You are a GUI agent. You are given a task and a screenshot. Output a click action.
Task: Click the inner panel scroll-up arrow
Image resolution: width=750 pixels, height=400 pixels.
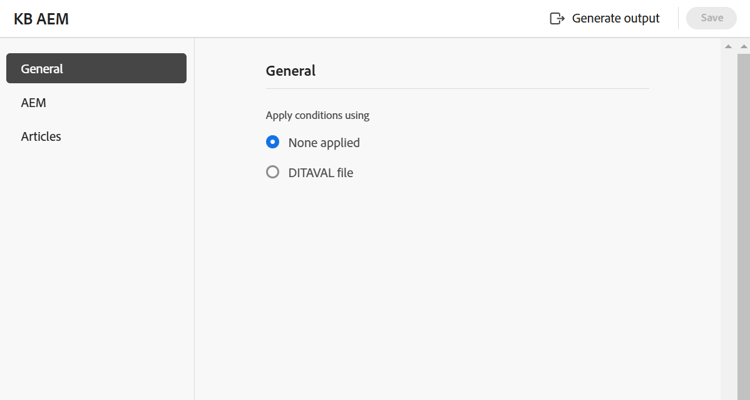(x=728, y=46)
